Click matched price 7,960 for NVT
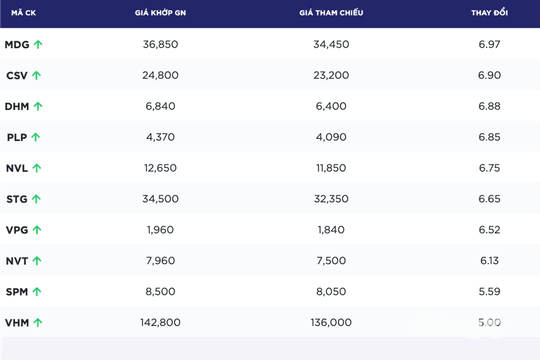The image size is (540, 360). (160, 260)
